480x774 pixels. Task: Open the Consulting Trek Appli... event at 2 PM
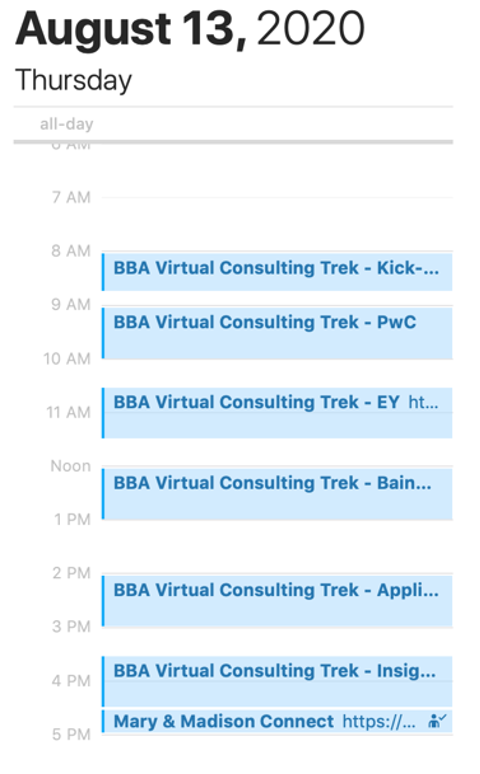(x=277, y=601)
